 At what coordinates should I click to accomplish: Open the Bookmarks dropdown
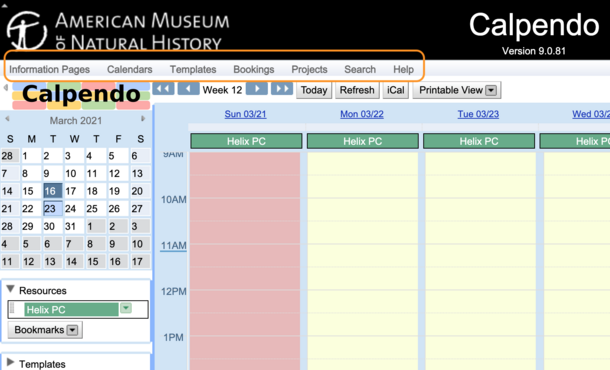point(45,330)
